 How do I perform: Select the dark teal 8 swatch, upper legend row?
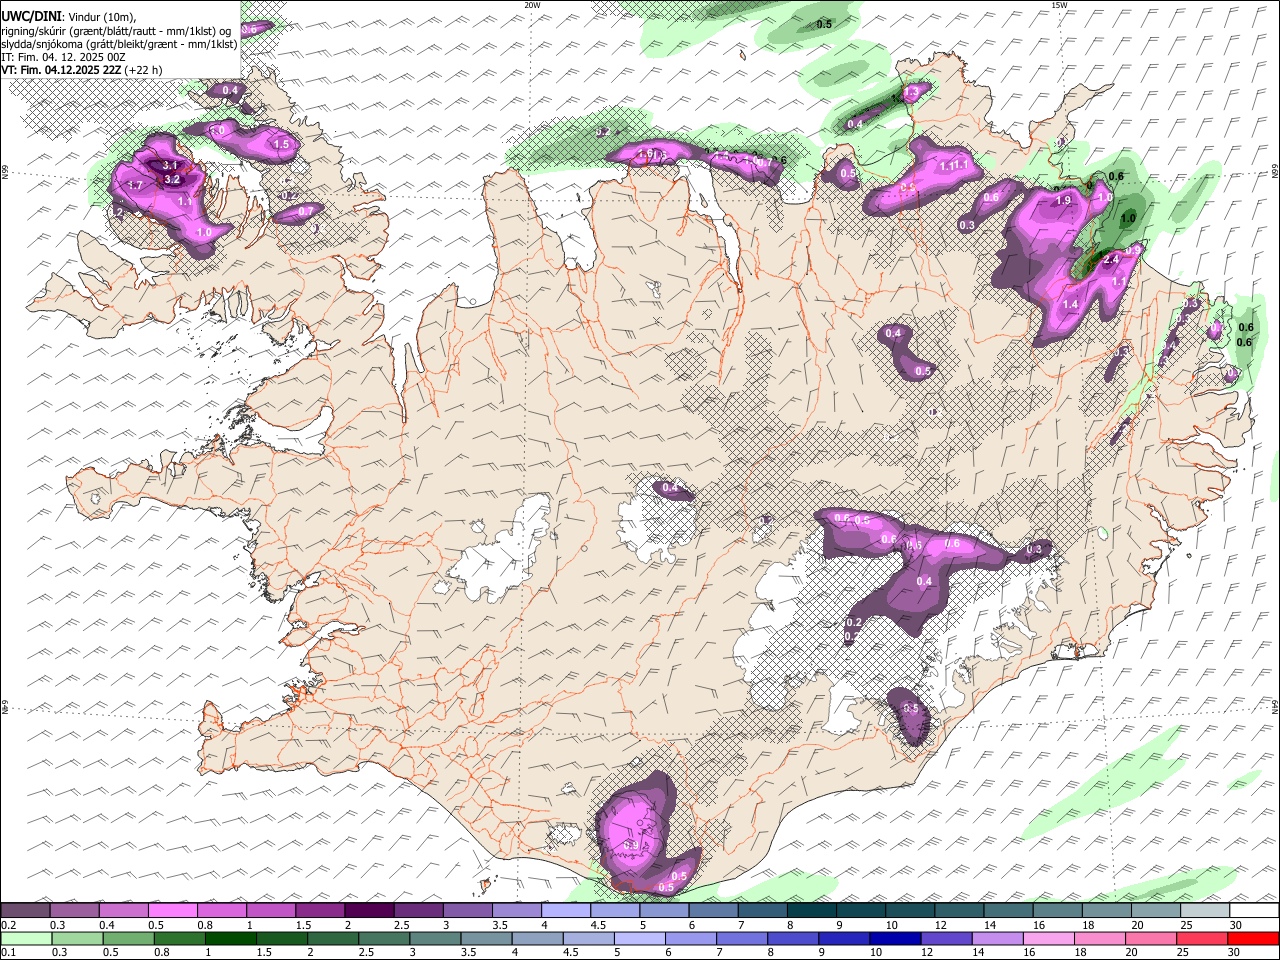point(811,910)
